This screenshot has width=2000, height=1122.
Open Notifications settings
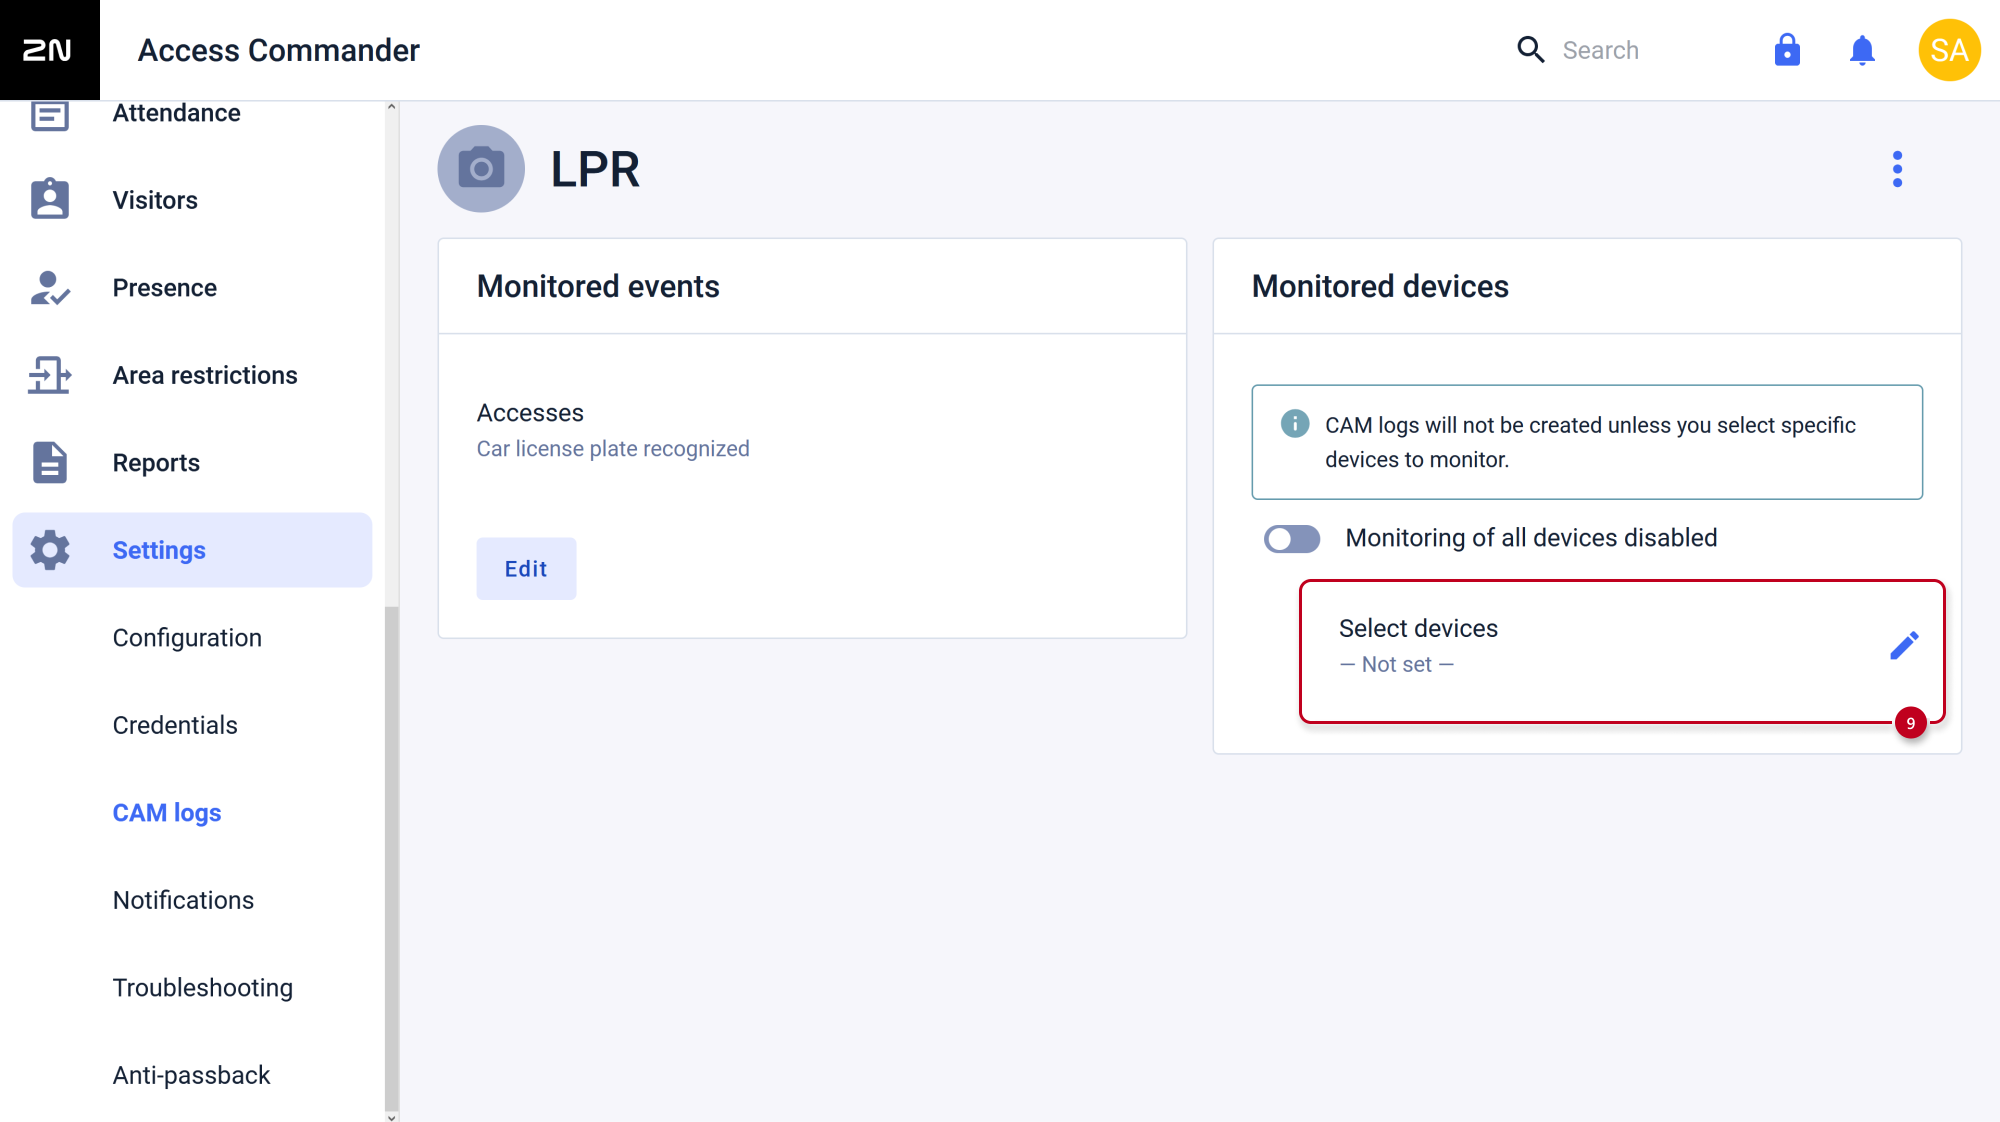(183, 900)
